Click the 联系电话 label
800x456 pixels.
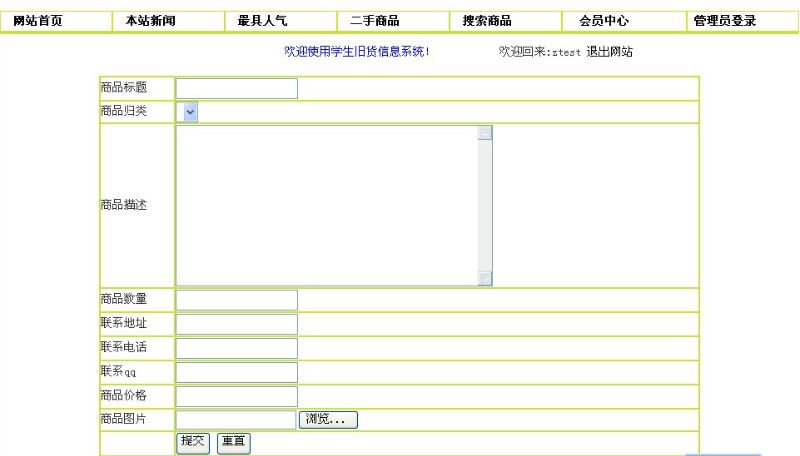124,347
